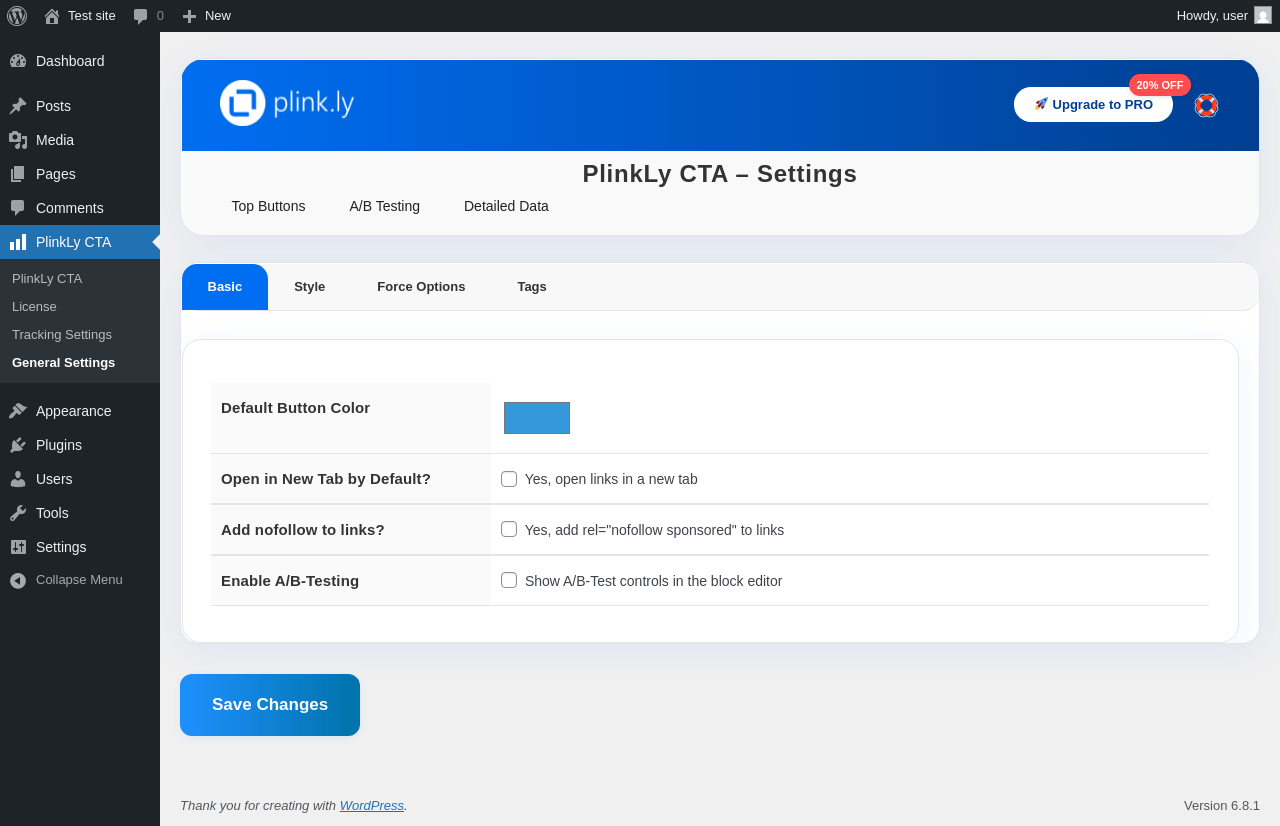This screenshot has height=826, width=1280.
Task: Click the Collapse Menu arrow icon
Action: tap(18, 580)
